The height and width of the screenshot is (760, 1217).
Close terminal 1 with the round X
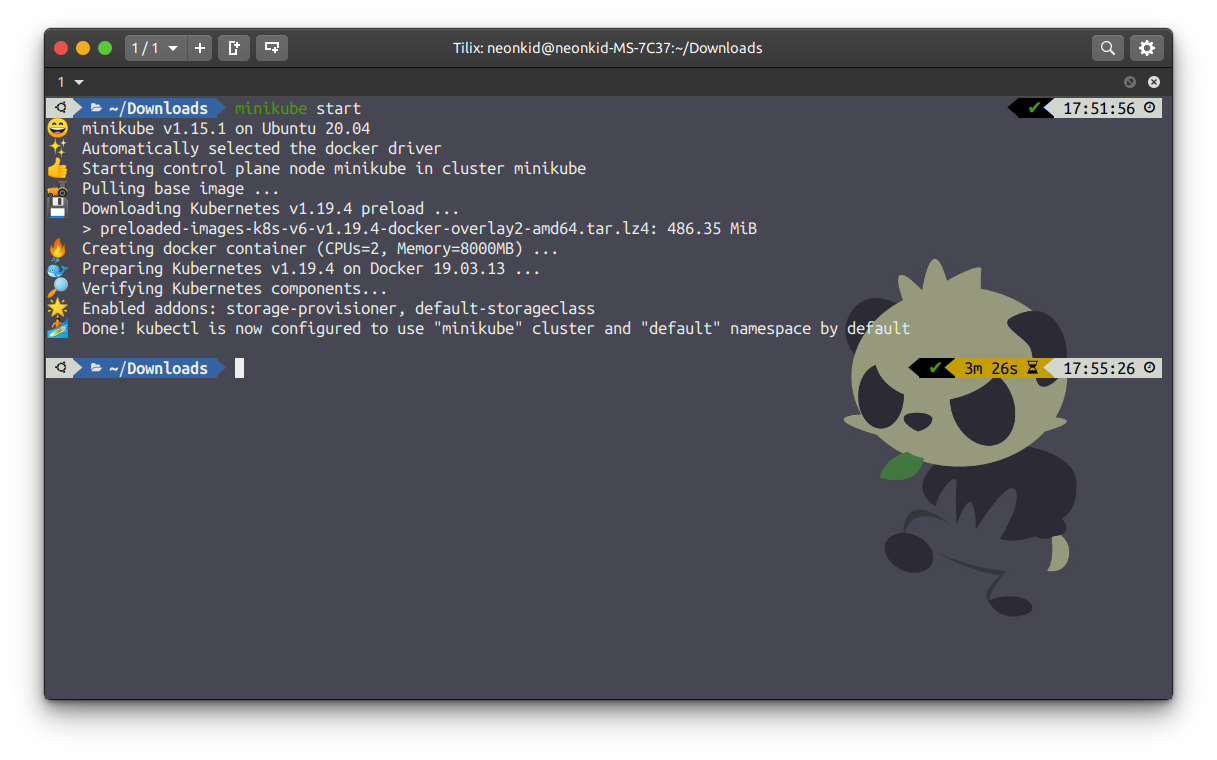[x=1154, y=82]
